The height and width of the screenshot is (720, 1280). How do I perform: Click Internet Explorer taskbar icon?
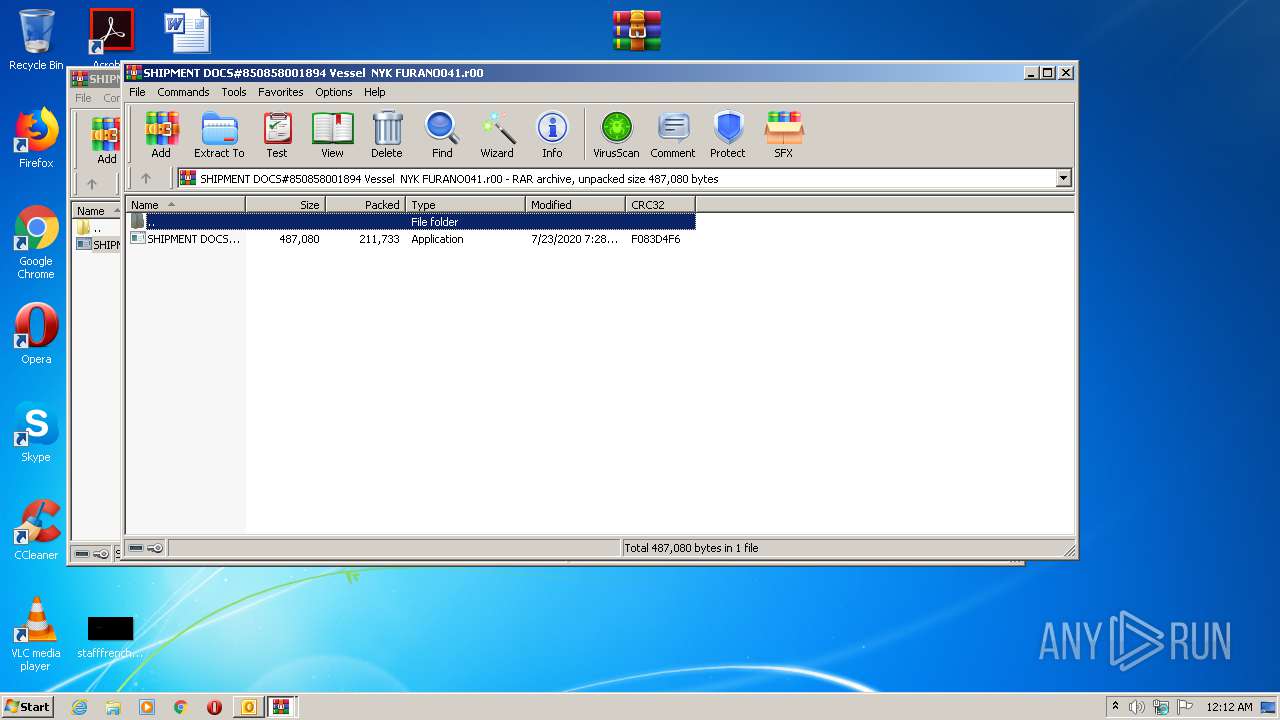tap(79, 707)
